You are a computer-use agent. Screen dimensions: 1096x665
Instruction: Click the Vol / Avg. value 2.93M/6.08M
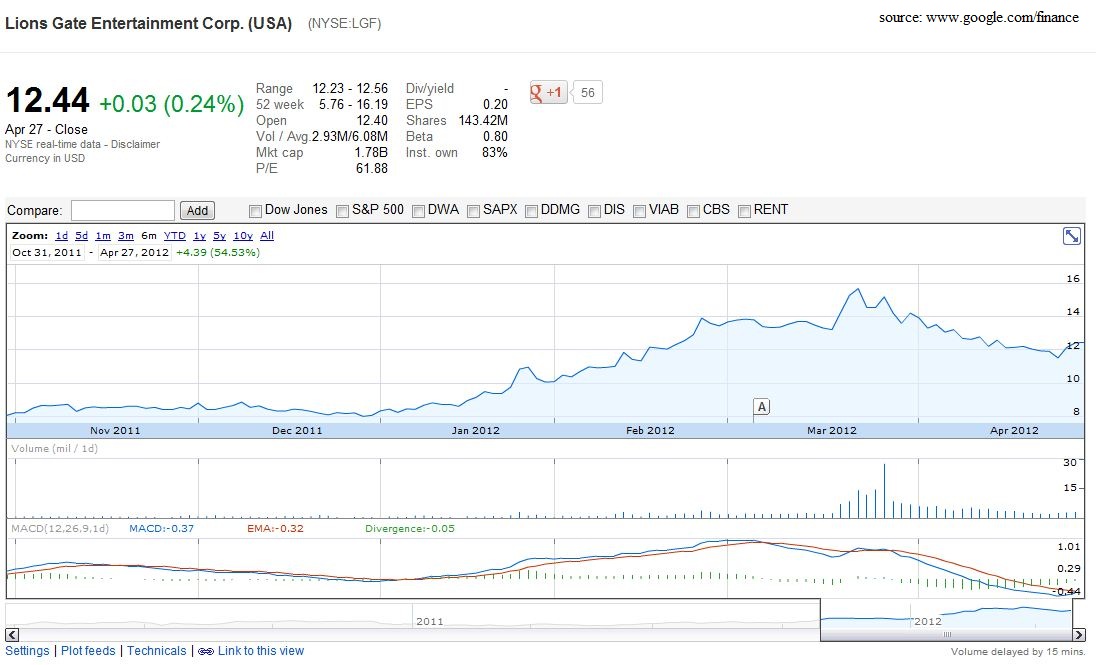(350, 136)
